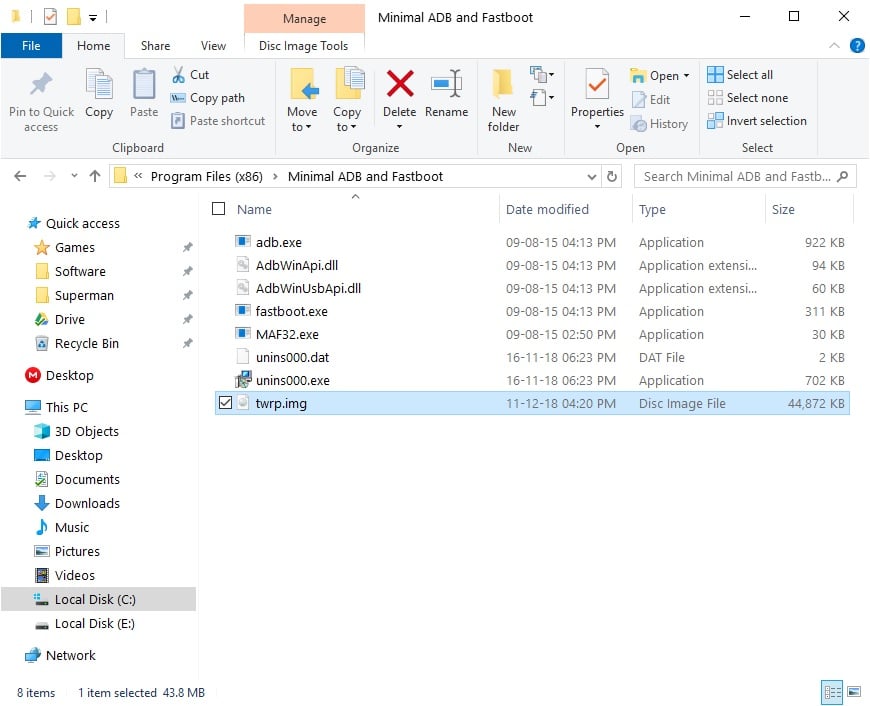870x706 pixels.
Task: Unpin Recycle Bin from Quick access
Action: pyautogui.click(x=188, y=343)
